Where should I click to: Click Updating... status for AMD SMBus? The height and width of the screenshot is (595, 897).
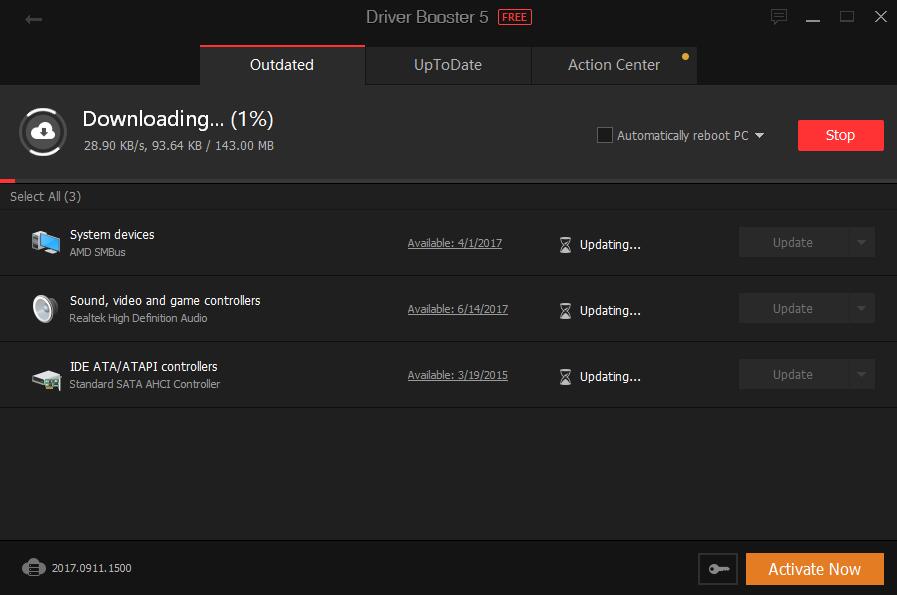point(610,245)
